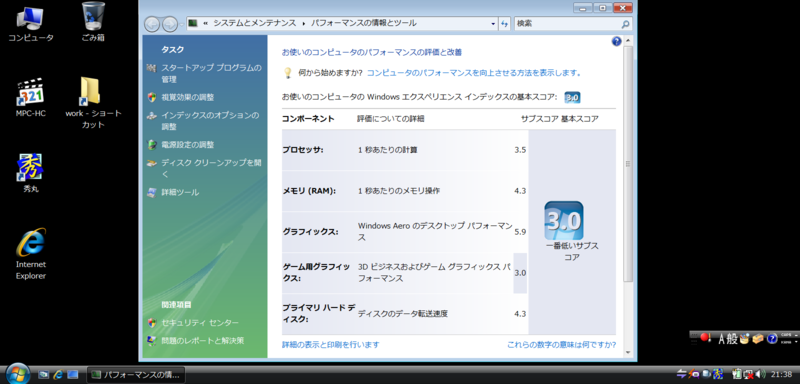Toggle the IME conversion mode '般' indicator
Image resolution: width=800 pixels, height=384 pixels.
click(732, 338)
